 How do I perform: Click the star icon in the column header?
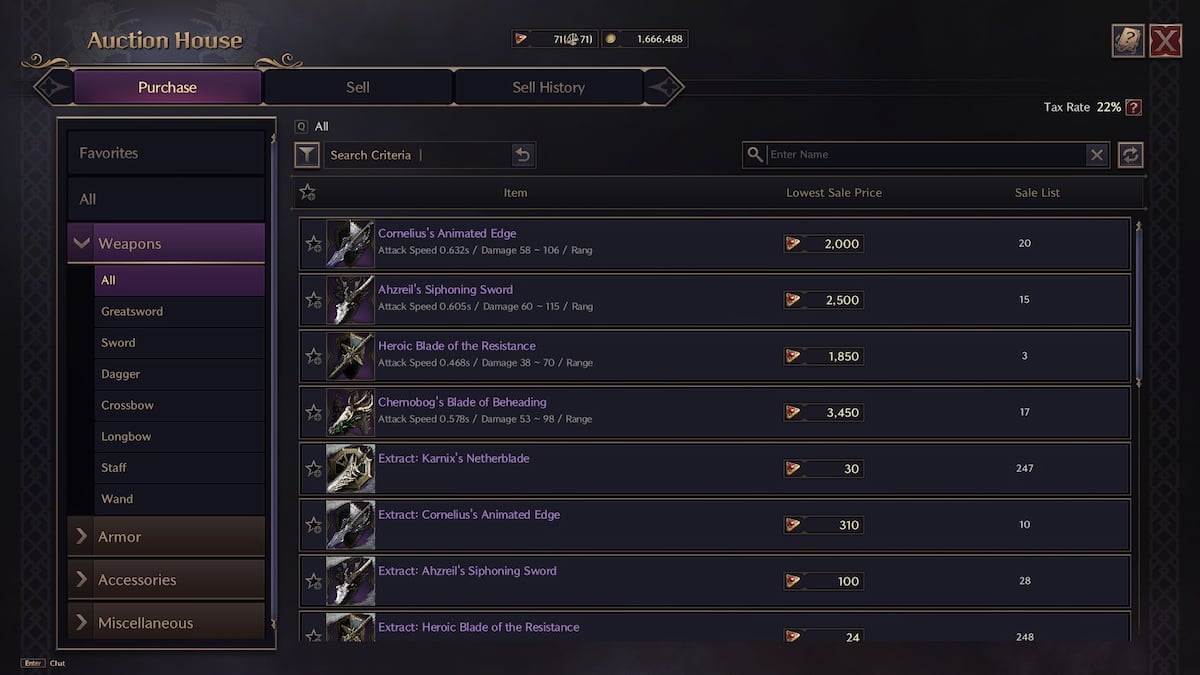pyautogui.click(x=308, y=192)
